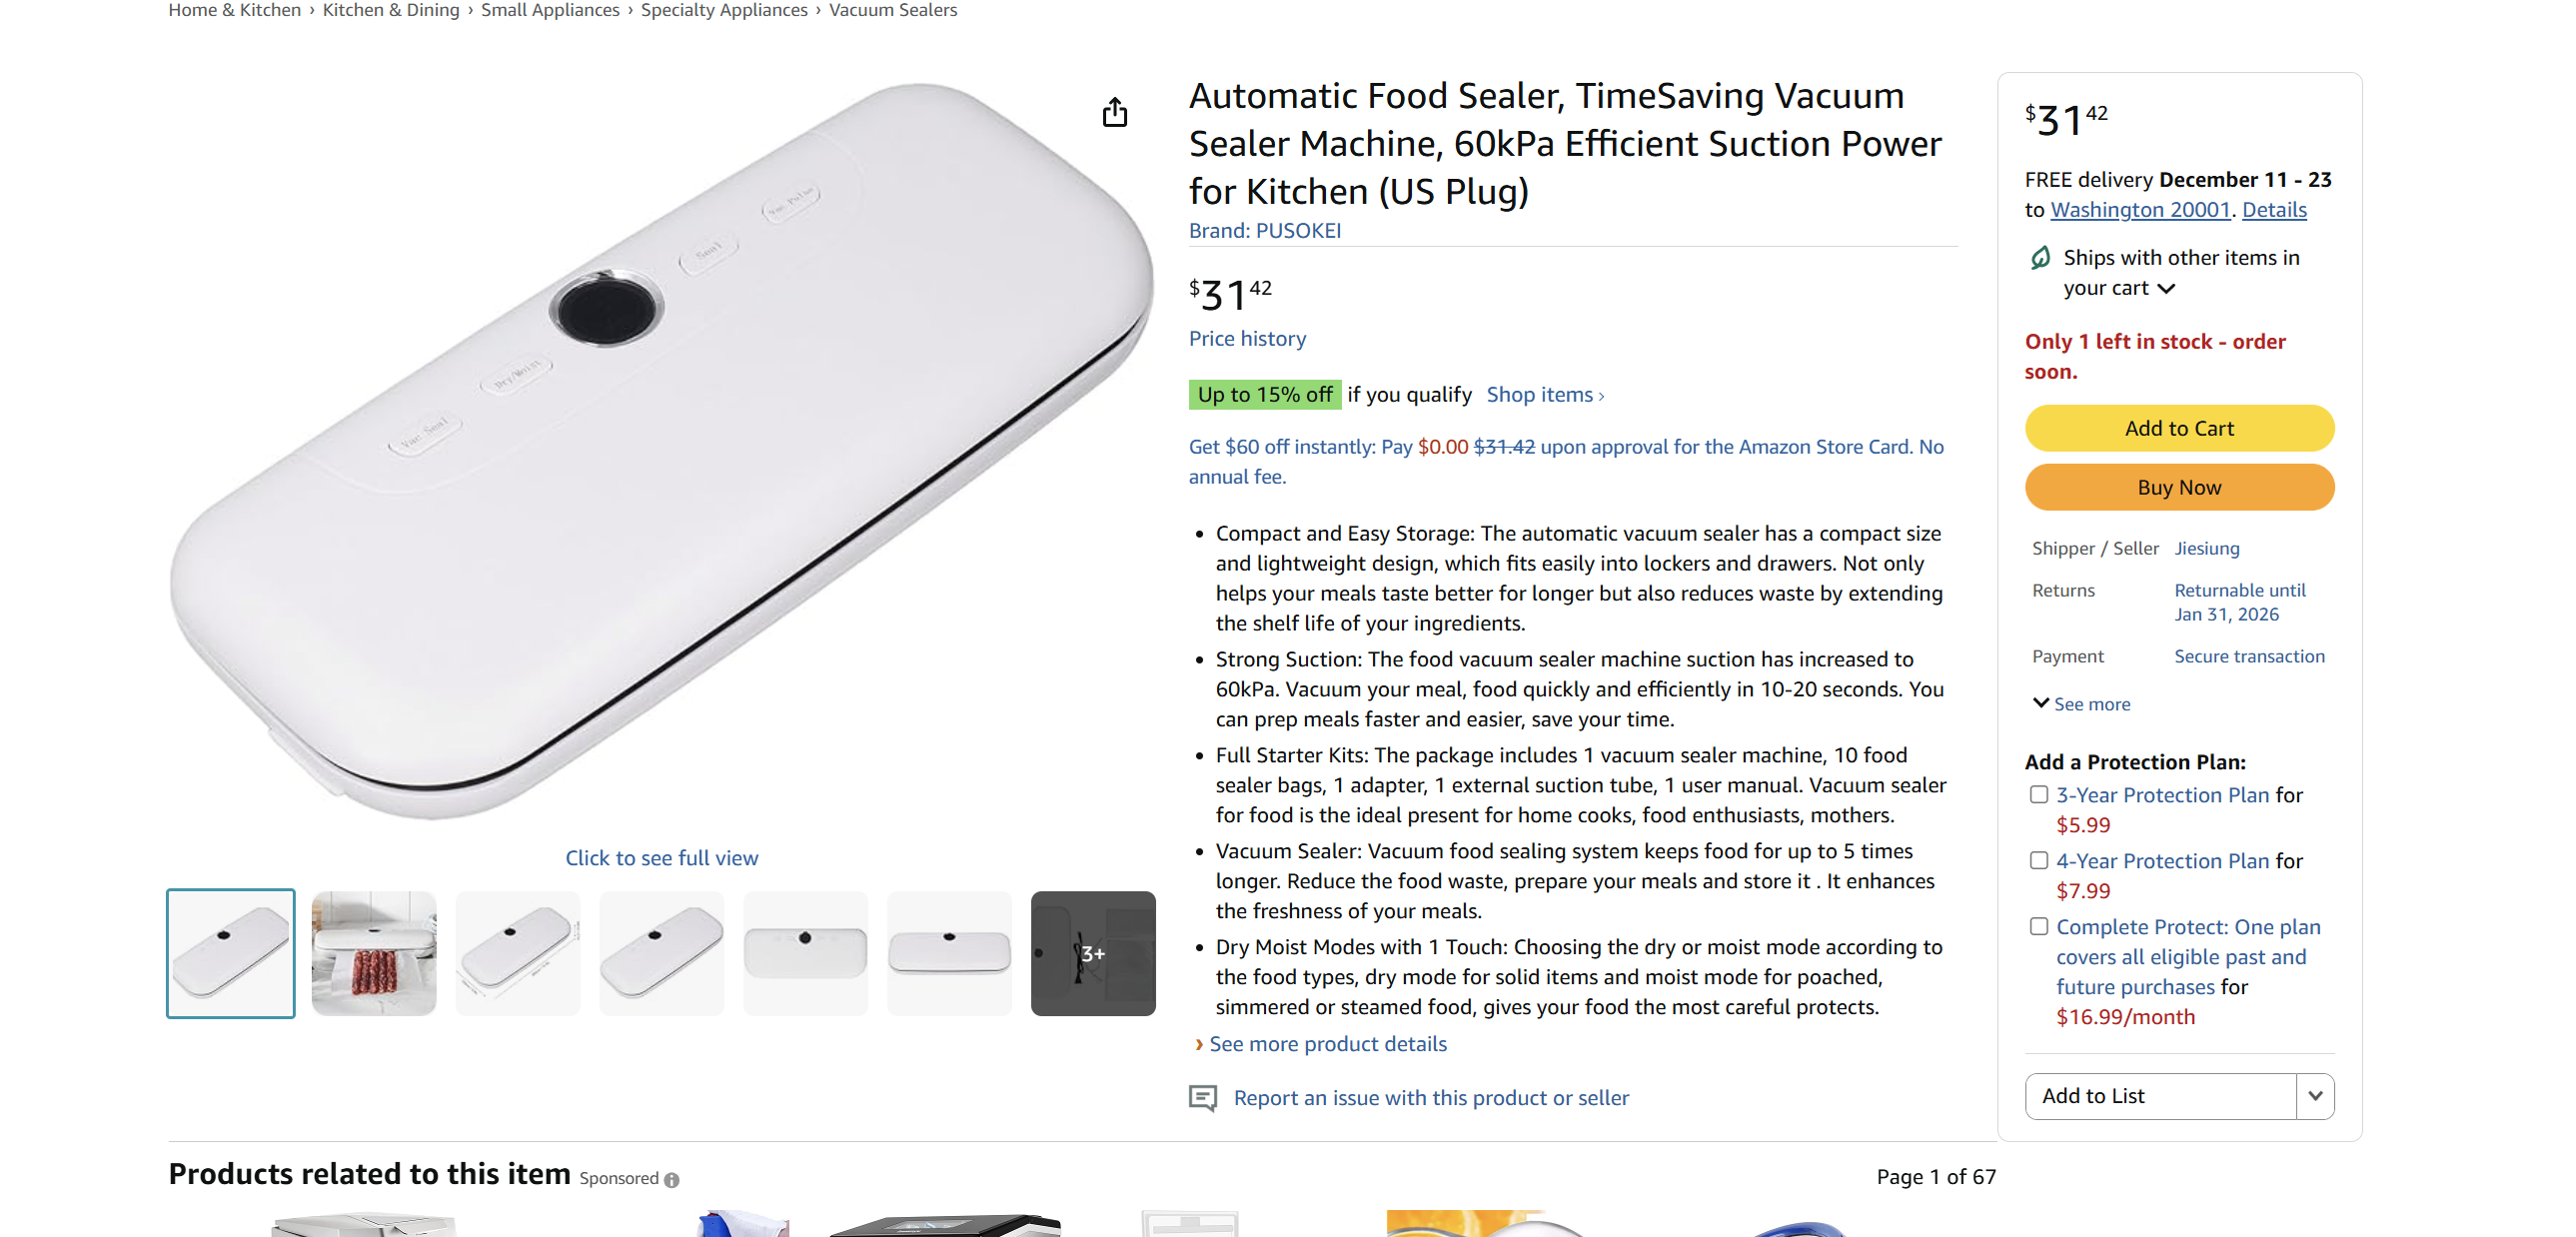The image size is (2576, 1237).
Task: Open the Price history link
Action: pyautogui.click(x=1246, y=338)
